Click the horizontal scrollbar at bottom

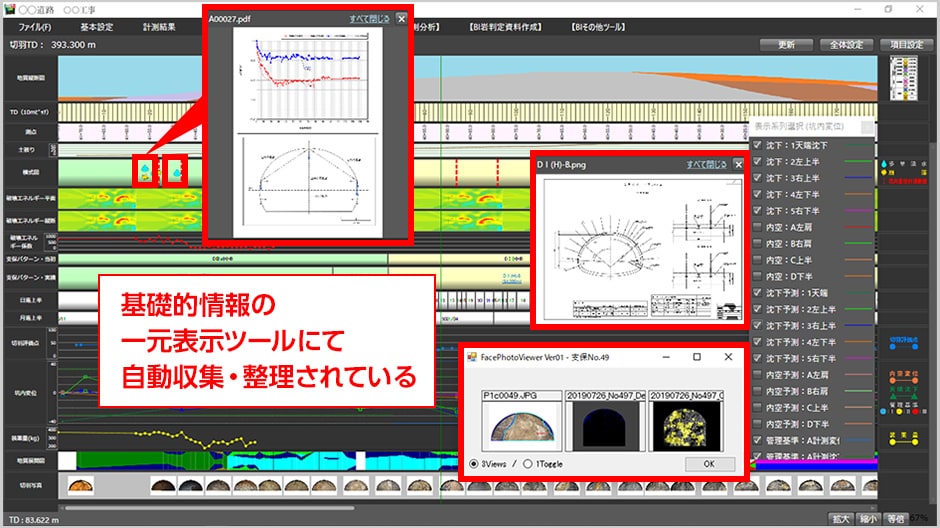(210, 508)
